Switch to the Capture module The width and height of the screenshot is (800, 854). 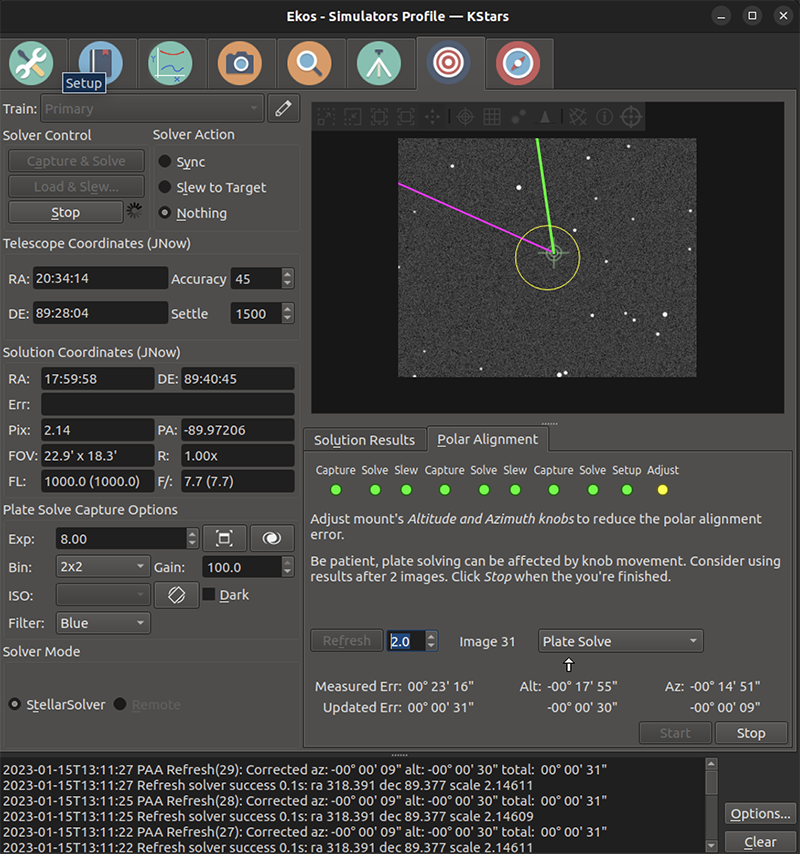click(x=240, y=62)
